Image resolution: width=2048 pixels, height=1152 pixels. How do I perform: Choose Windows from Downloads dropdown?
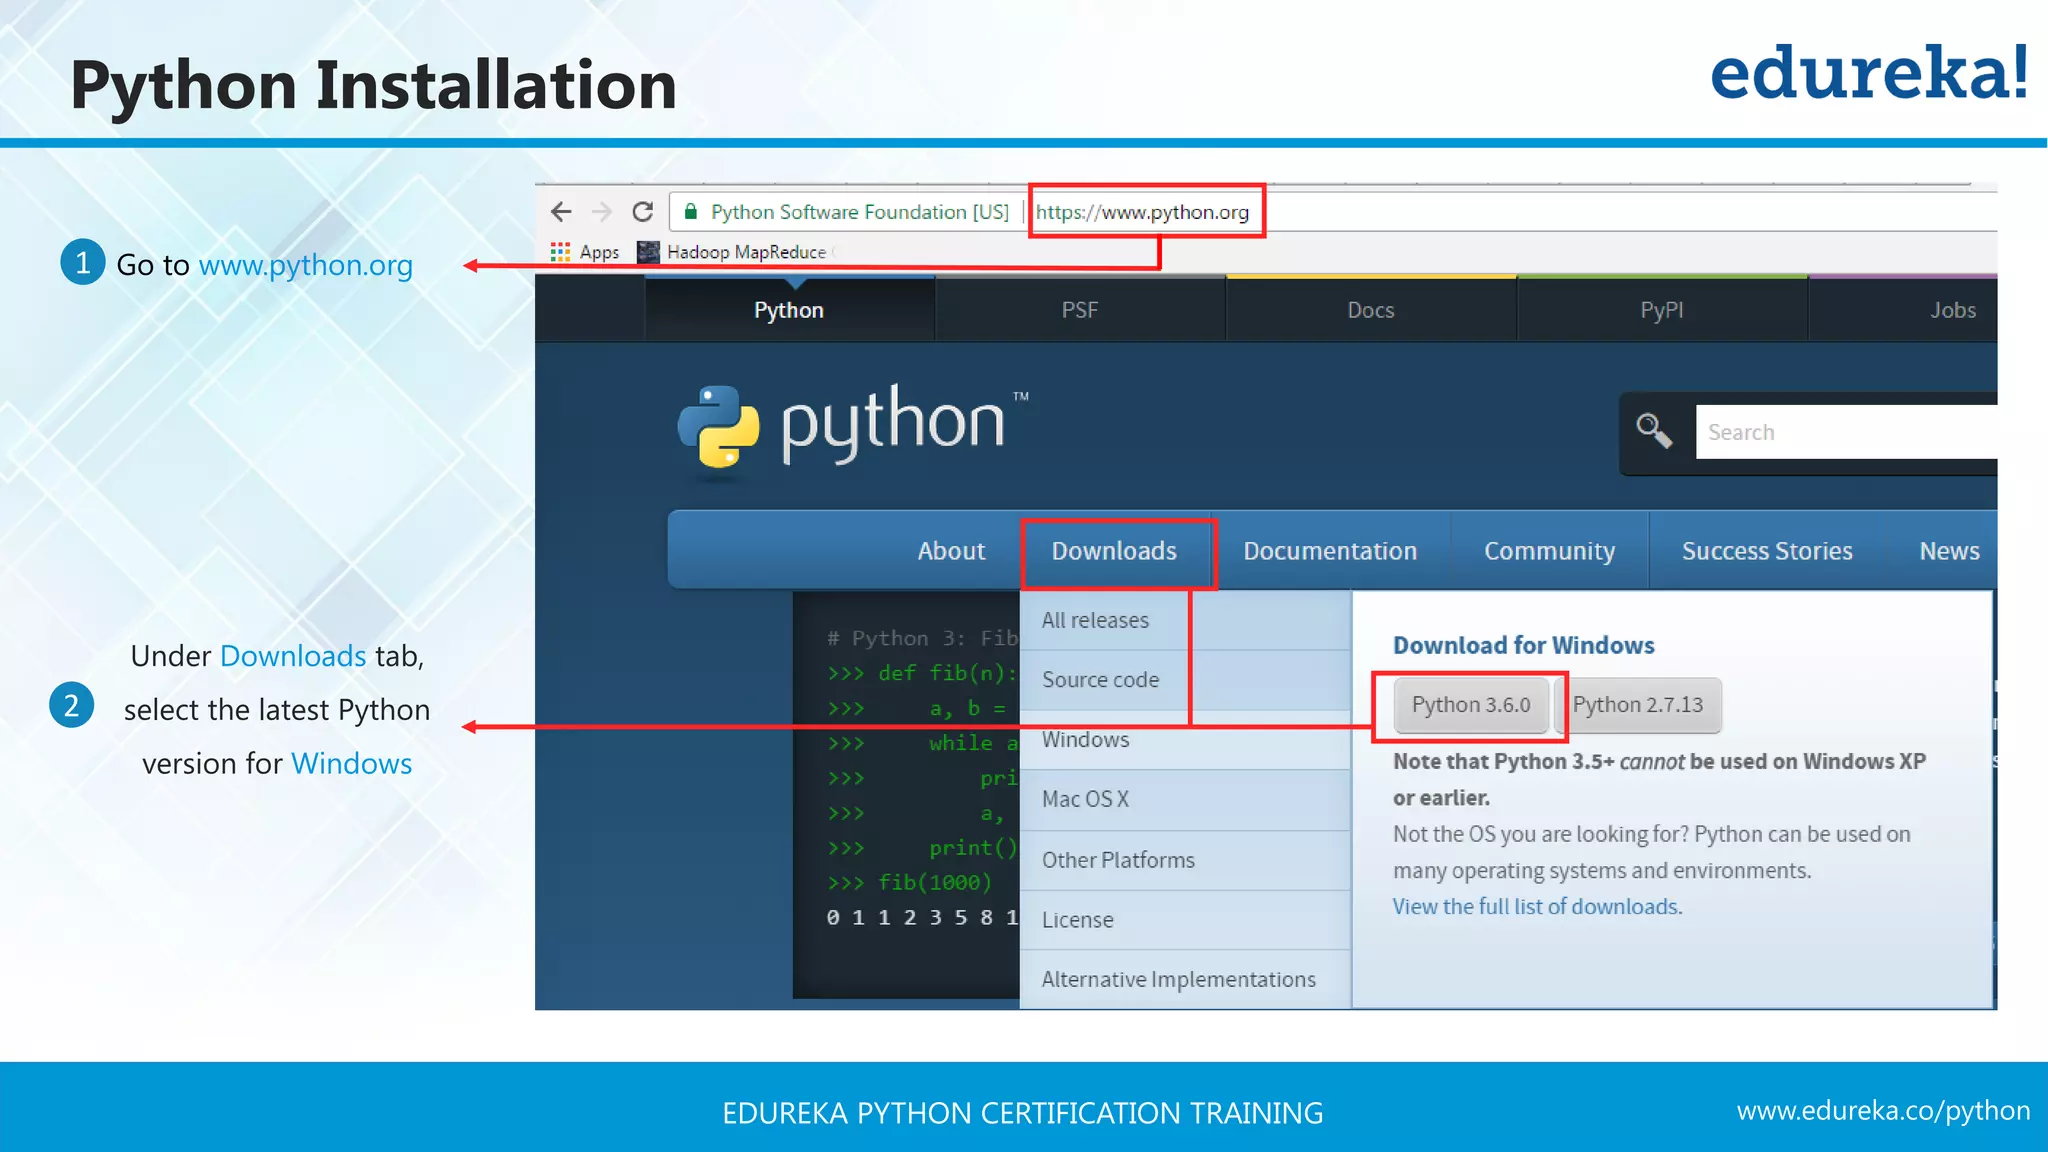(x=1185, y=740)
